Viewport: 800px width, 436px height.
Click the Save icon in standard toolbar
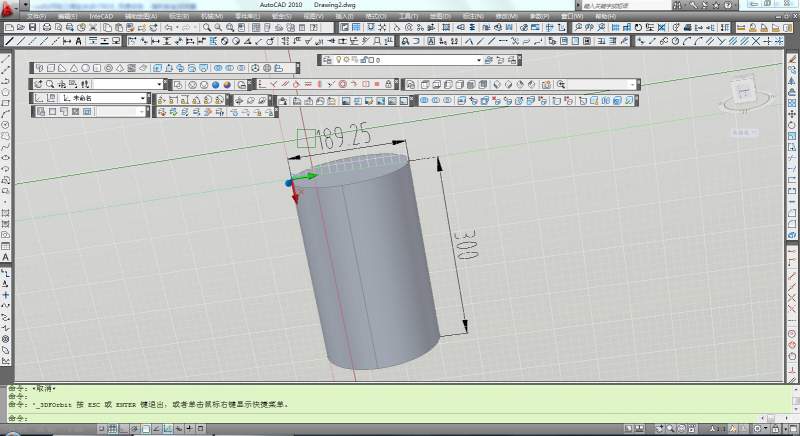[x=32, y=28]
